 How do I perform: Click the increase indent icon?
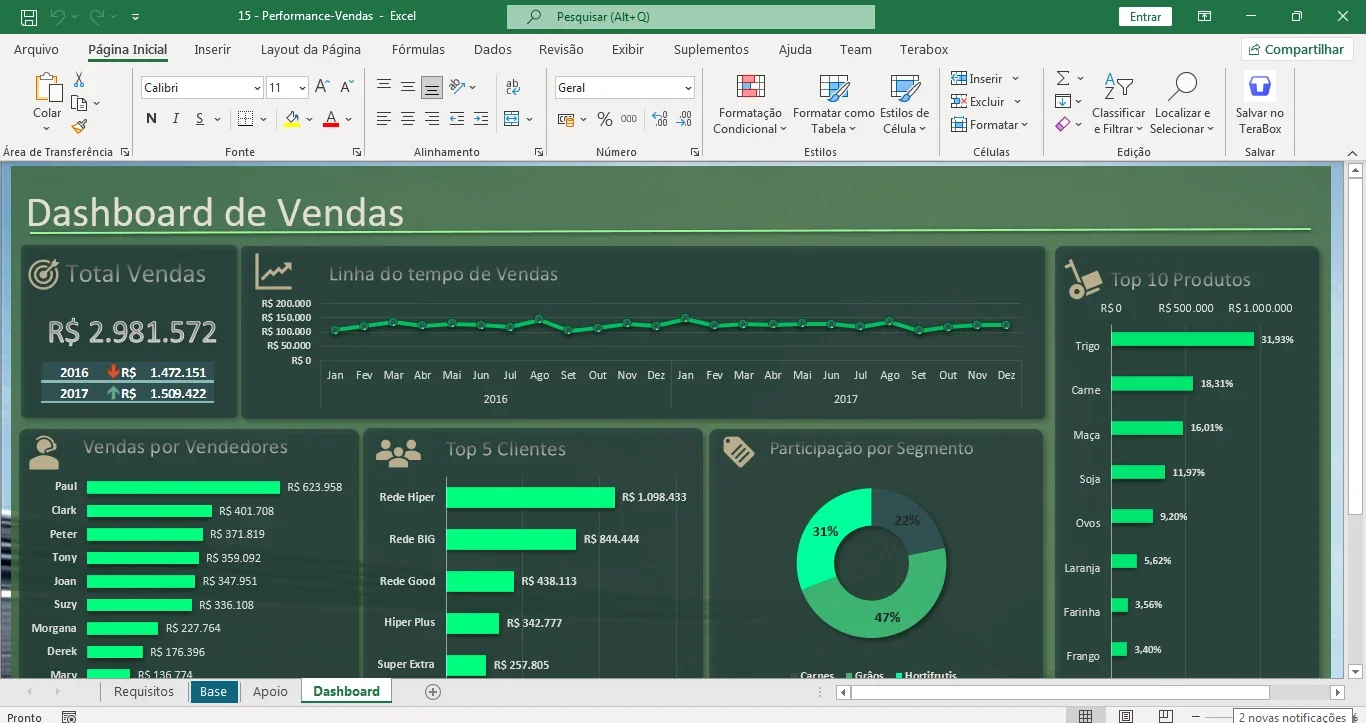479,119
